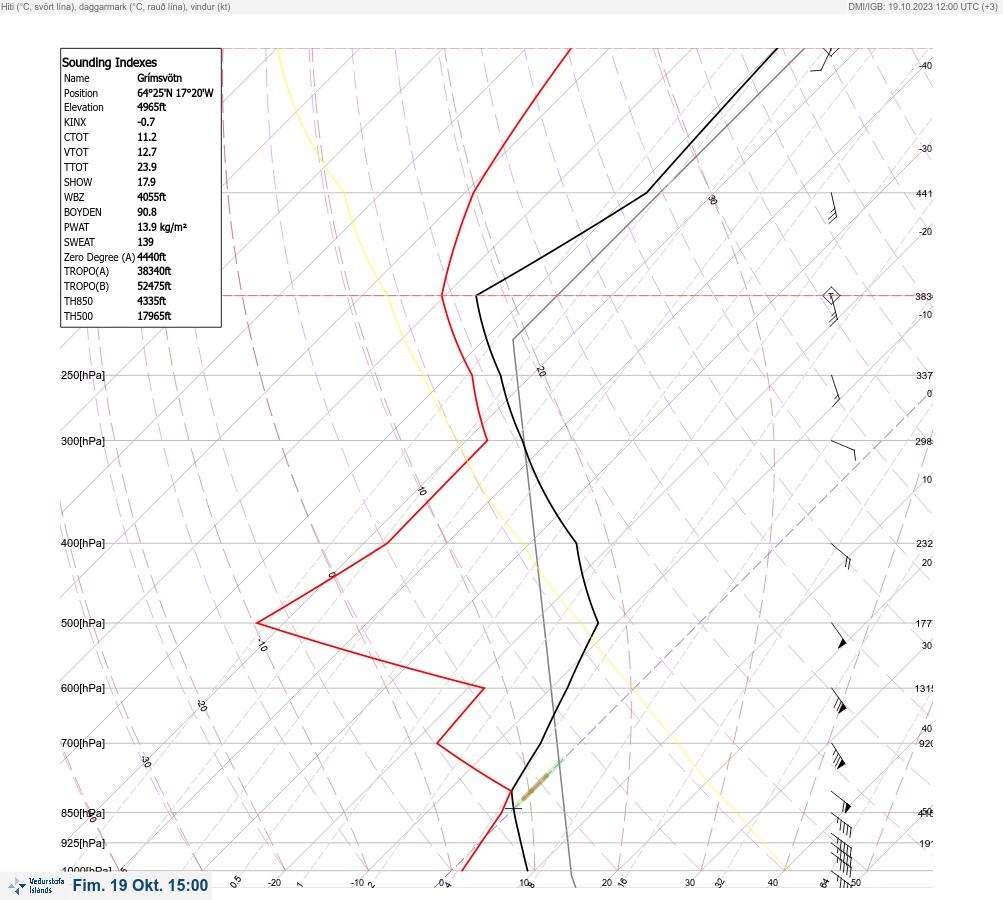This screenshot has width=1003, height=900.
Task: Click the TROPO(A) value '38340ft'
Action: tap(154, 271)
